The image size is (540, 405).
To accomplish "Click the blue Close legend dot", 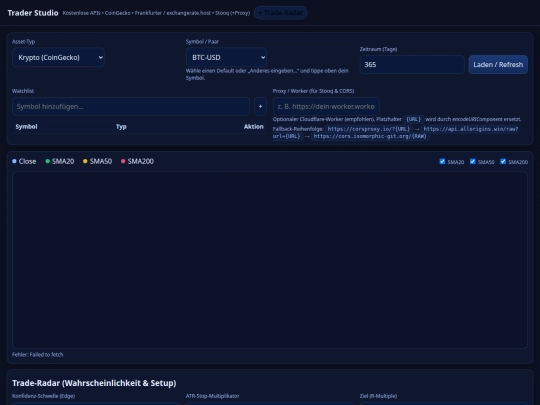I will click(x=14, y=161).
